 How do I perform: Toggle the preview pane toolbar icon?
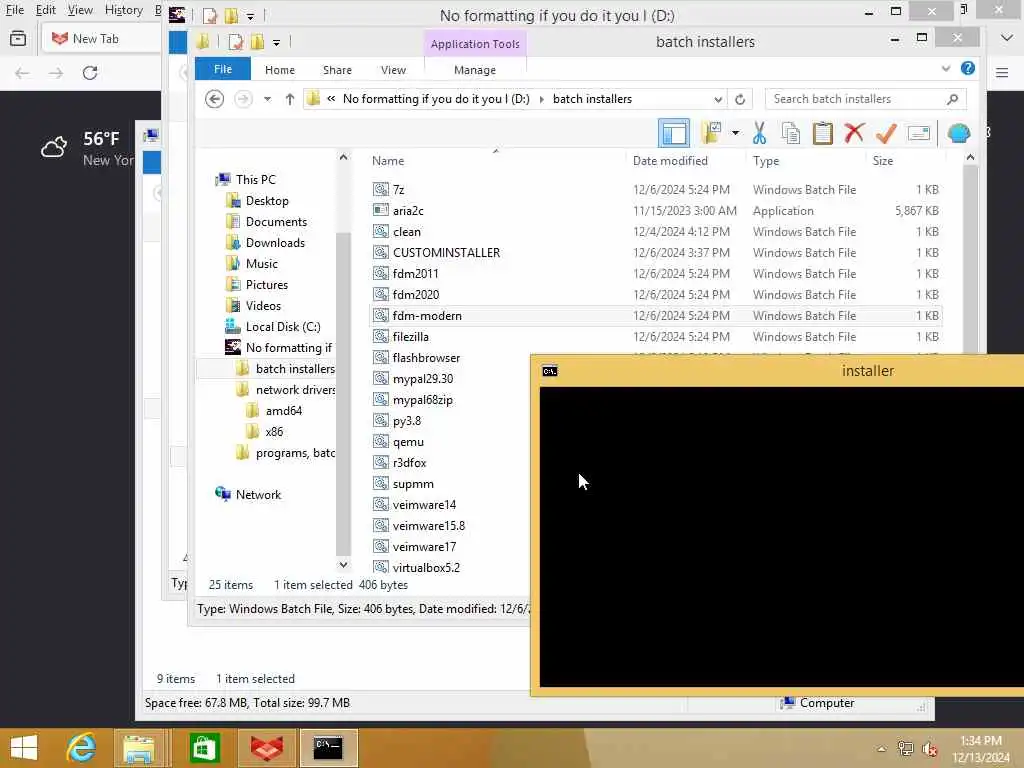point(674,133)
